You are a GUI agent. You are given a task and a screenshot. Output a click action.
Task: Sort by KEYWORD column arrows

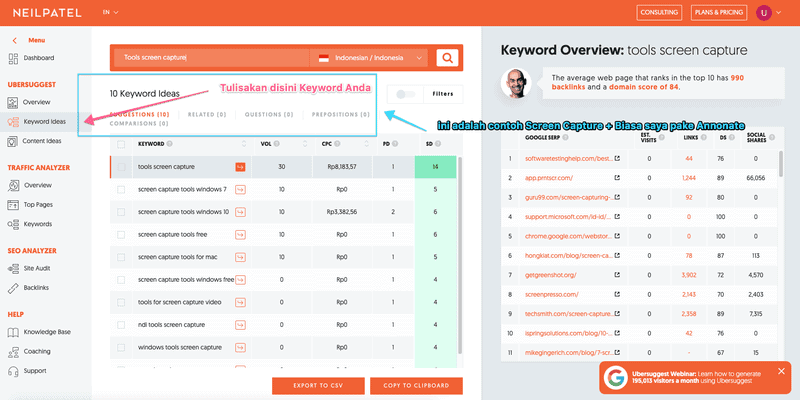click(244, 144)
